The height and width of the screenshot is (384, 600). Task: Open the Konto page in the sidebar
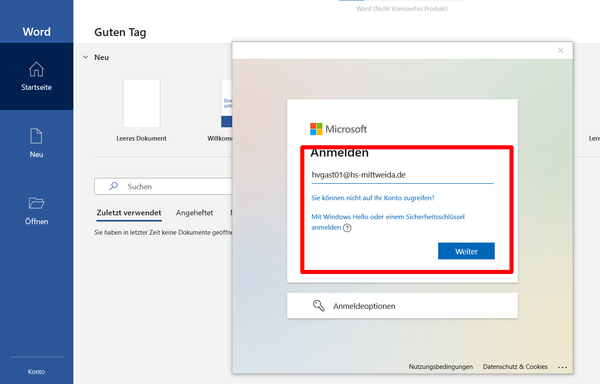point(36,371)
